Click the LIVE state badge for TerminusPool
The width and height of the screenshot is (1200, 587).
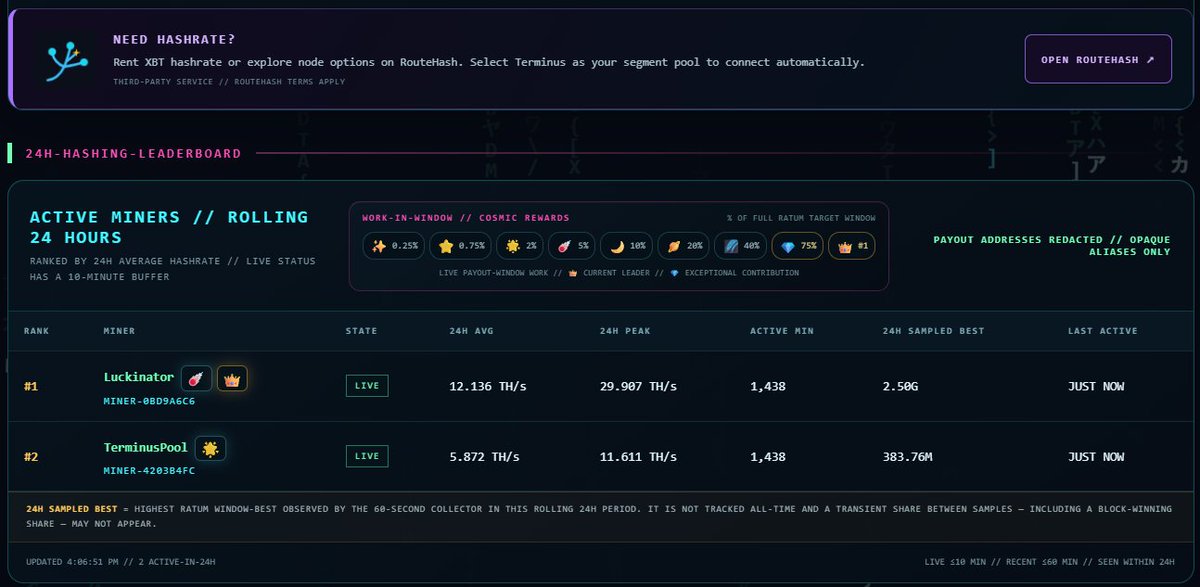click(x=367, y=456)
